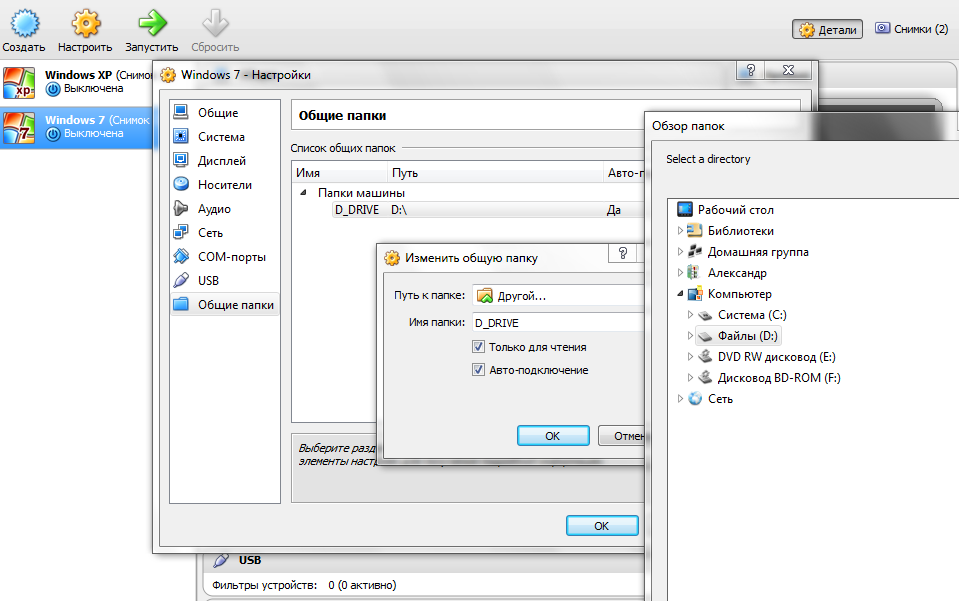The width and height of the screenshot is (959, 601).
Task: Open the Аудио settings category
Action: (x=214, y=209)
